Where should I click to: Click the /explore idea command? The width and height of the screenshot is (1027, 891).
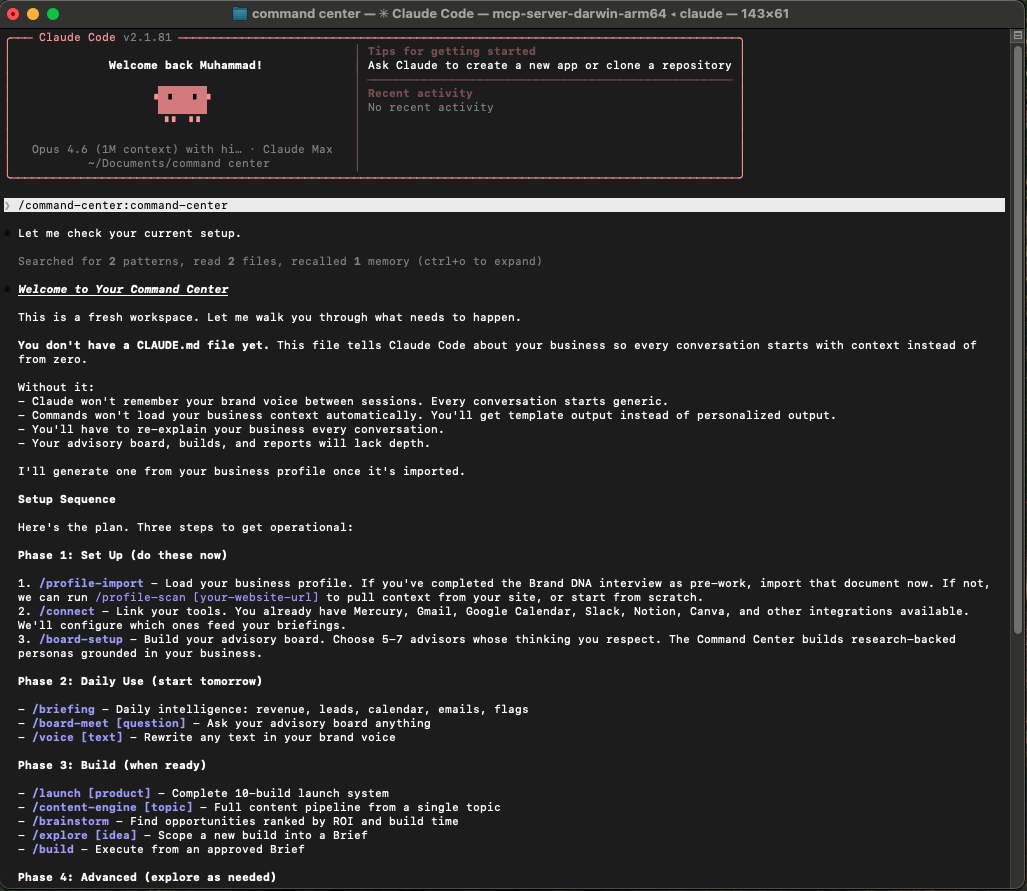click(x=85, y=835)
